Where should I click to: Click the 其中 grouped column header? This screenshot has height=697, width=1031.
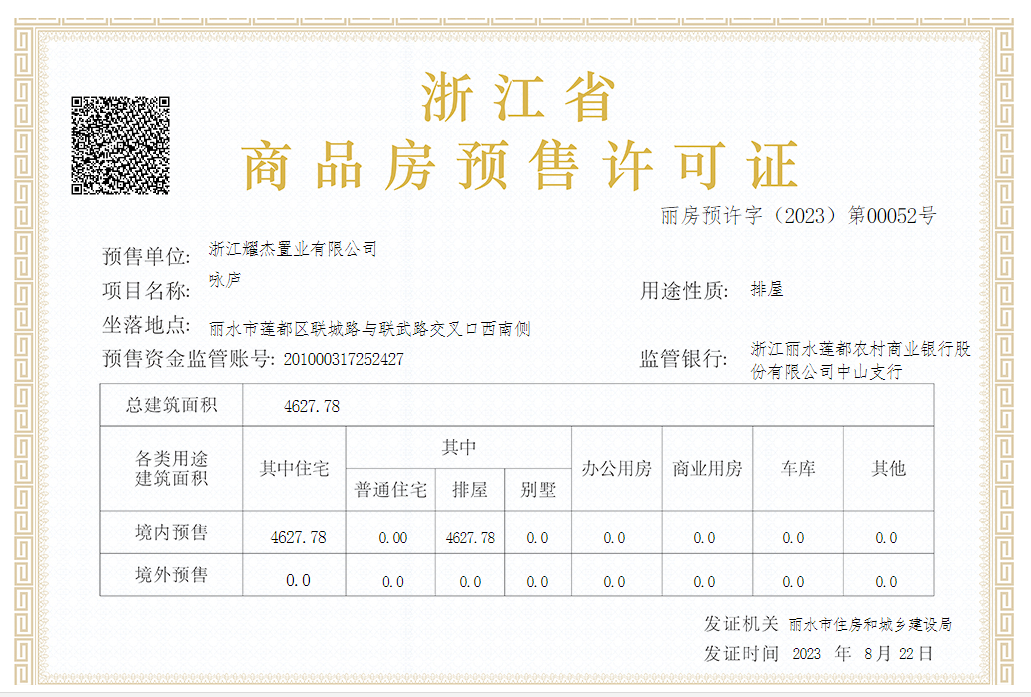[x=458, y=447]
